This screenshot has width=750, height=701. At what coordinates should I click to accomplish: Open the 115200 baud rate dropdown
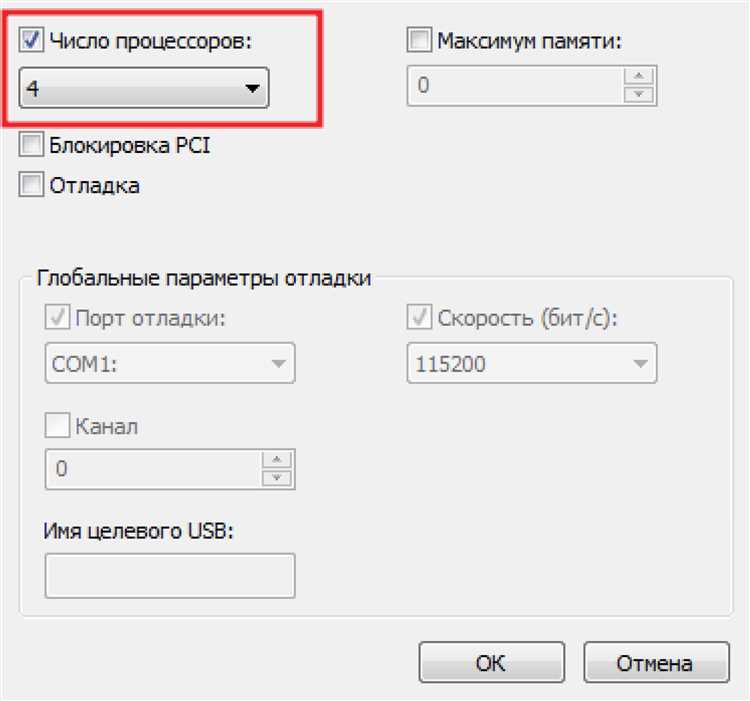(x=531, y=364)
